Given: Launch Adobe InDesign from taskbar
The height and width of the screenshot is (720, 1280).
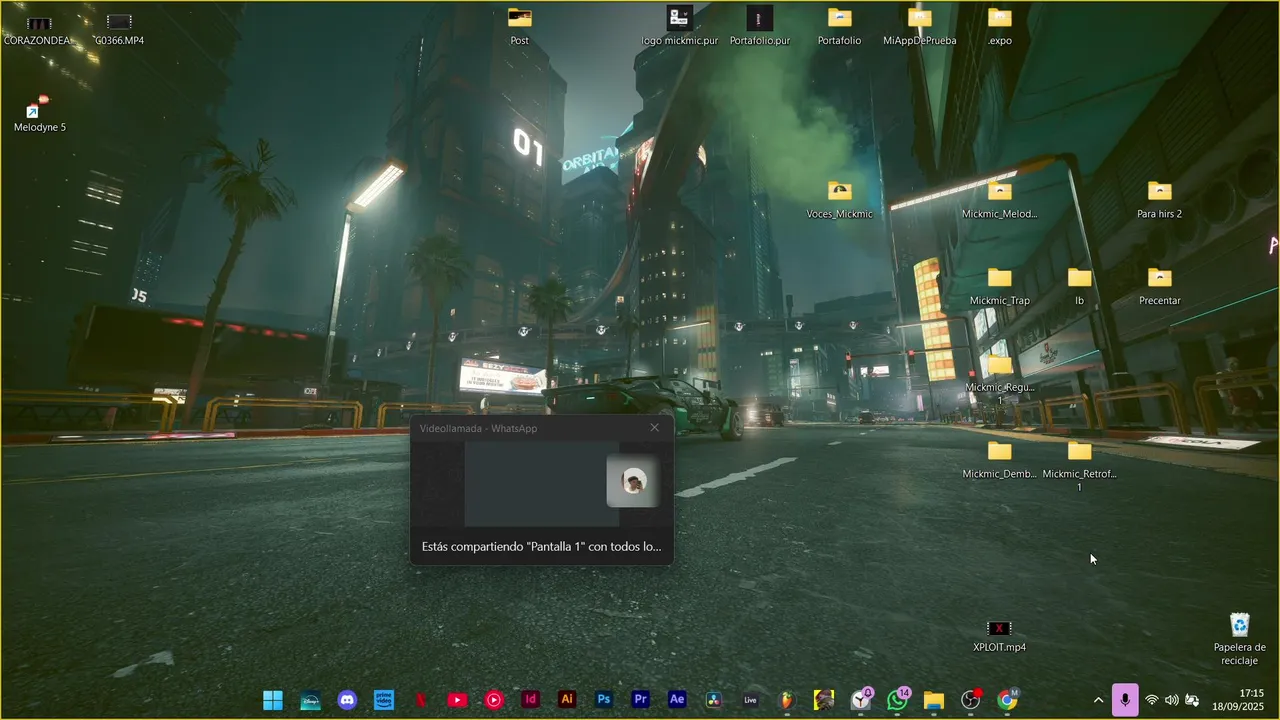Looking at the screenshot, I should 531,700.
